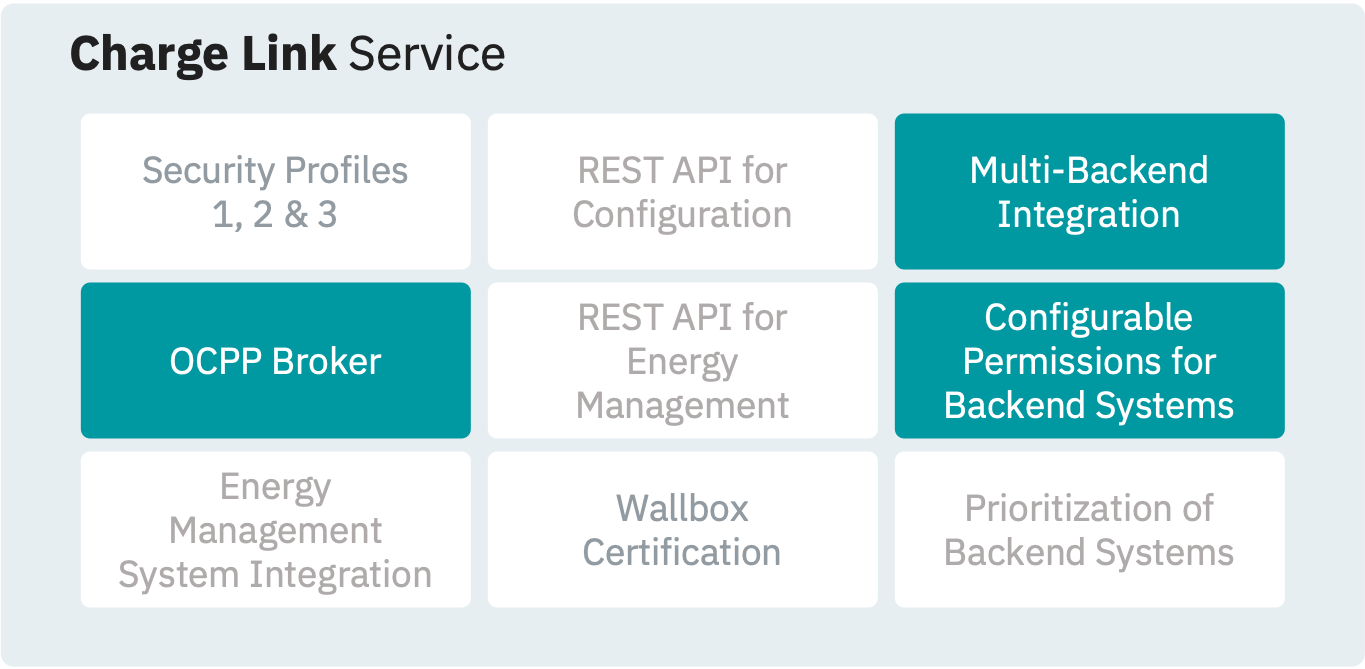This screenshot has width=1365, height=669.
Task: Click the bold "Charge Link" title text
Action: click(x=203, y=54)
